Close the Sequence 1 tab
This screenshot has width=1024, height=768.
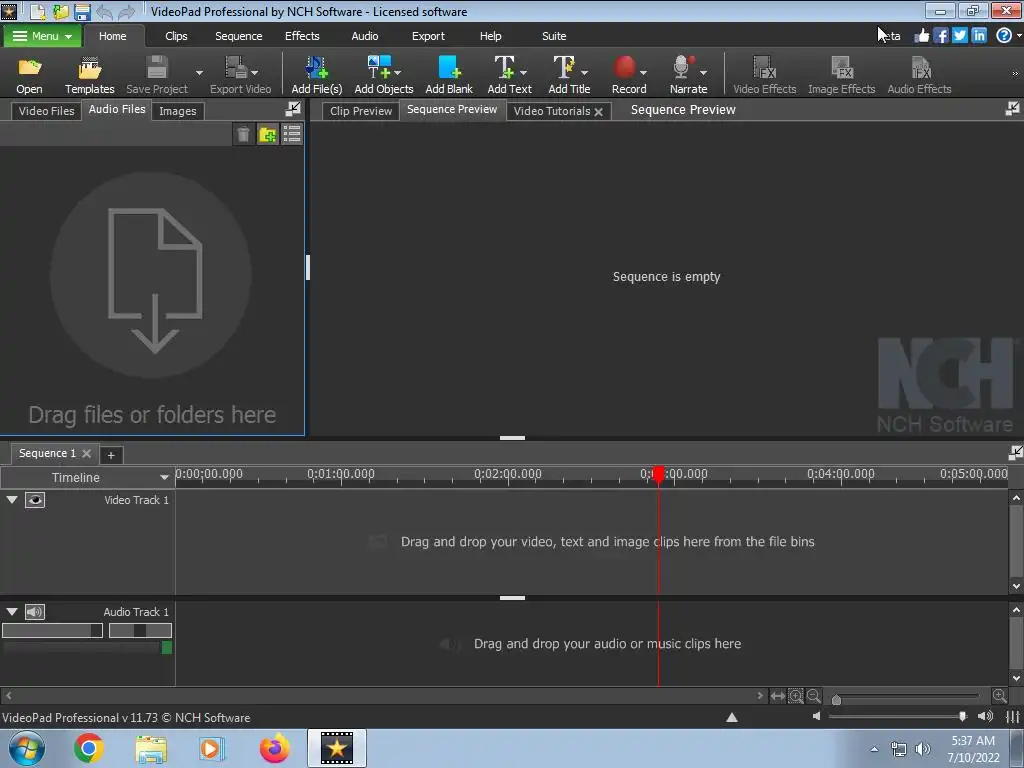tap(86, 453)
